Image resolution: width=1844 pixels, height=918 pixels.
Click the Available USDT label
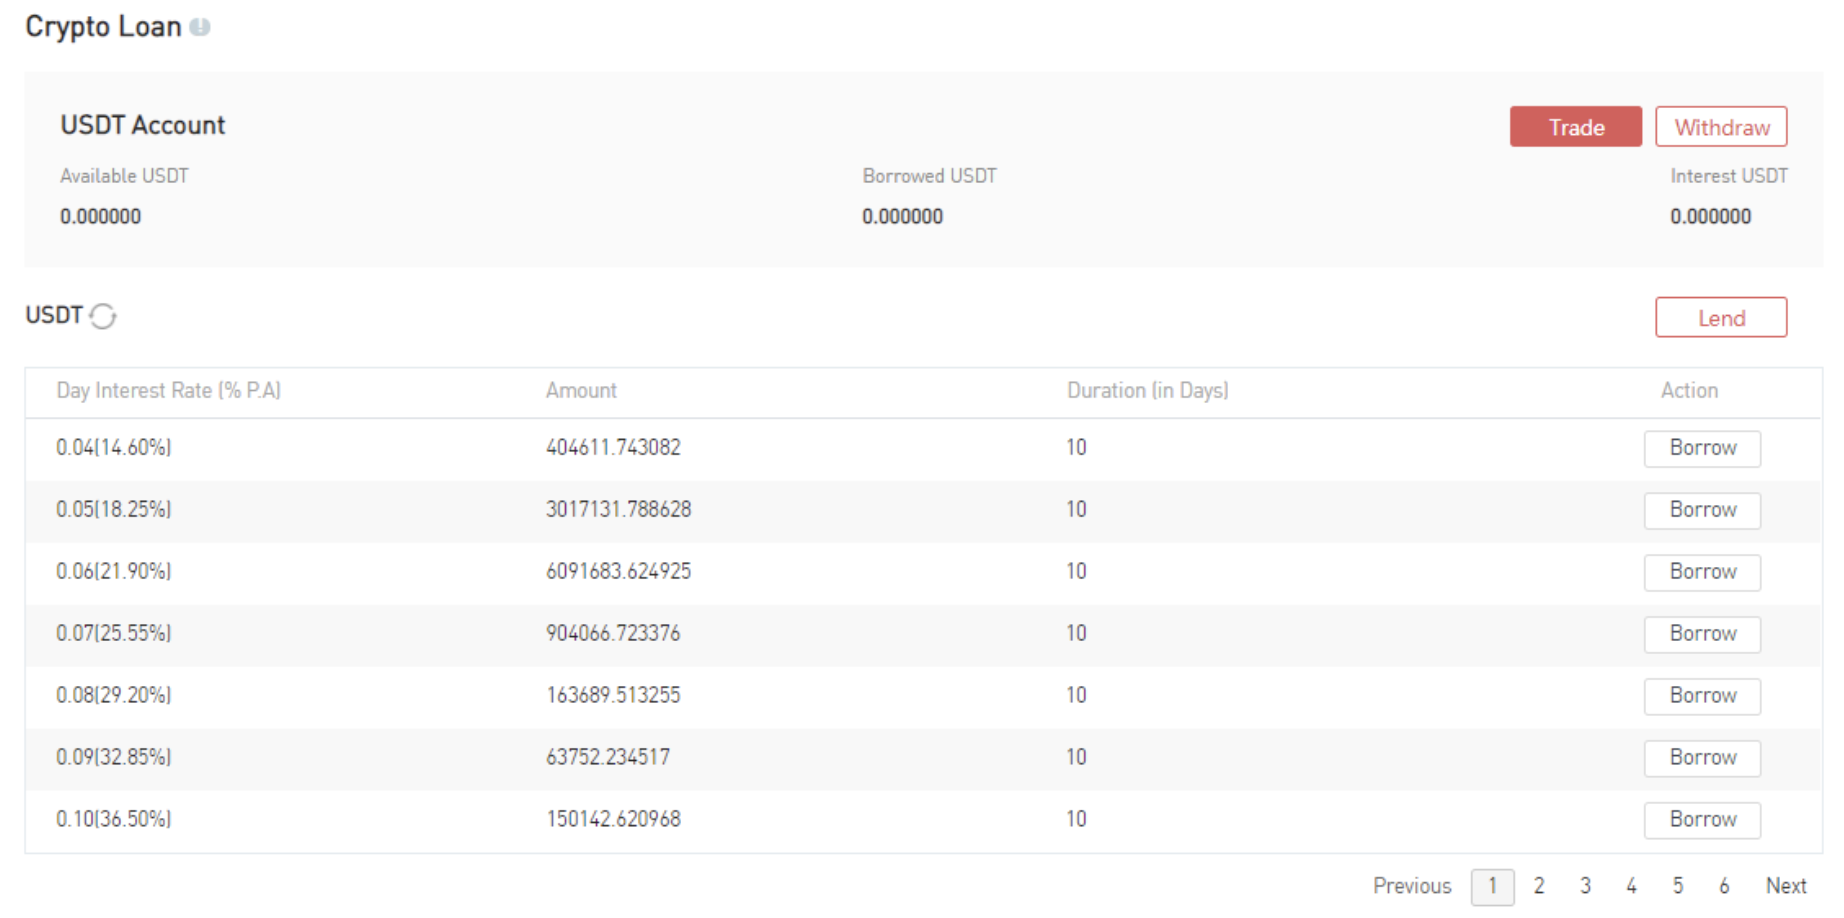tap(124, 176)
